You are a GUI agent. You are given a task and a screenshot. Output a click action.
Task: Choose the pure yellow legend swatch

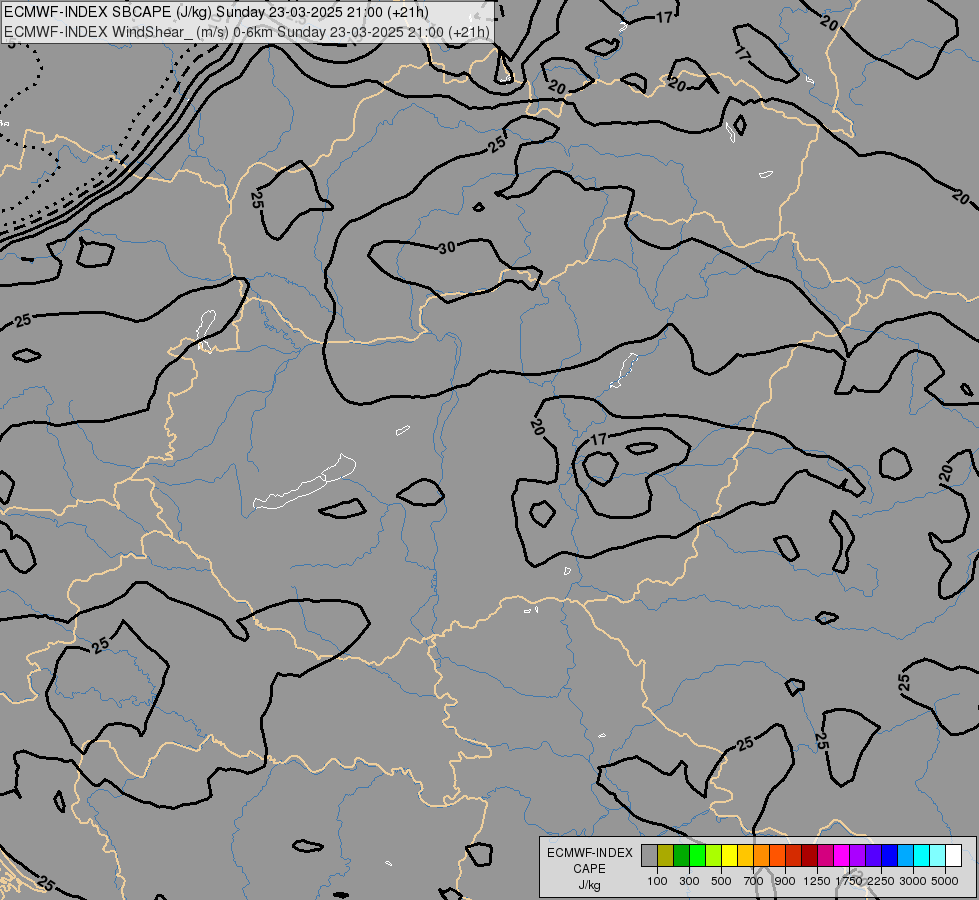tap(730, 855)
